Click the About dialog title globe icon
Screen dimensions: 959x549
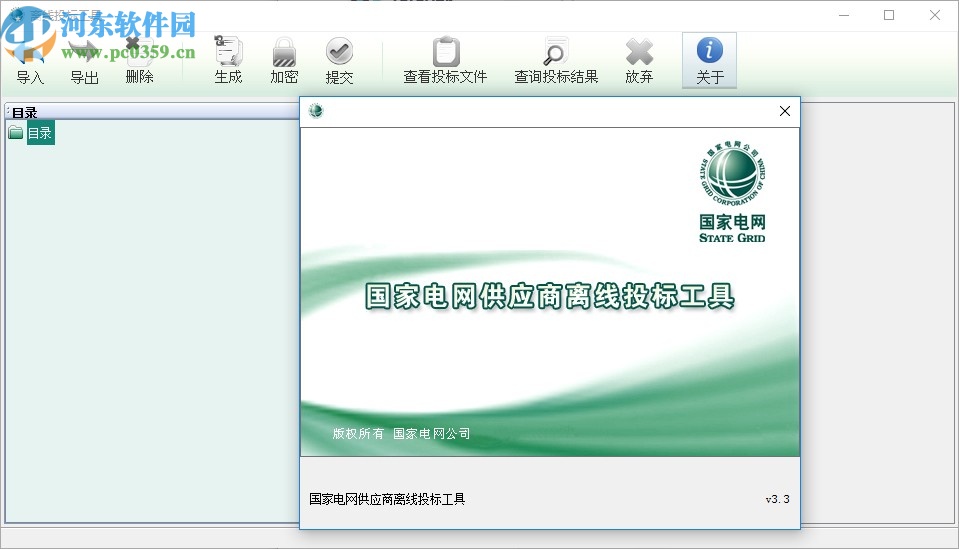316,111
